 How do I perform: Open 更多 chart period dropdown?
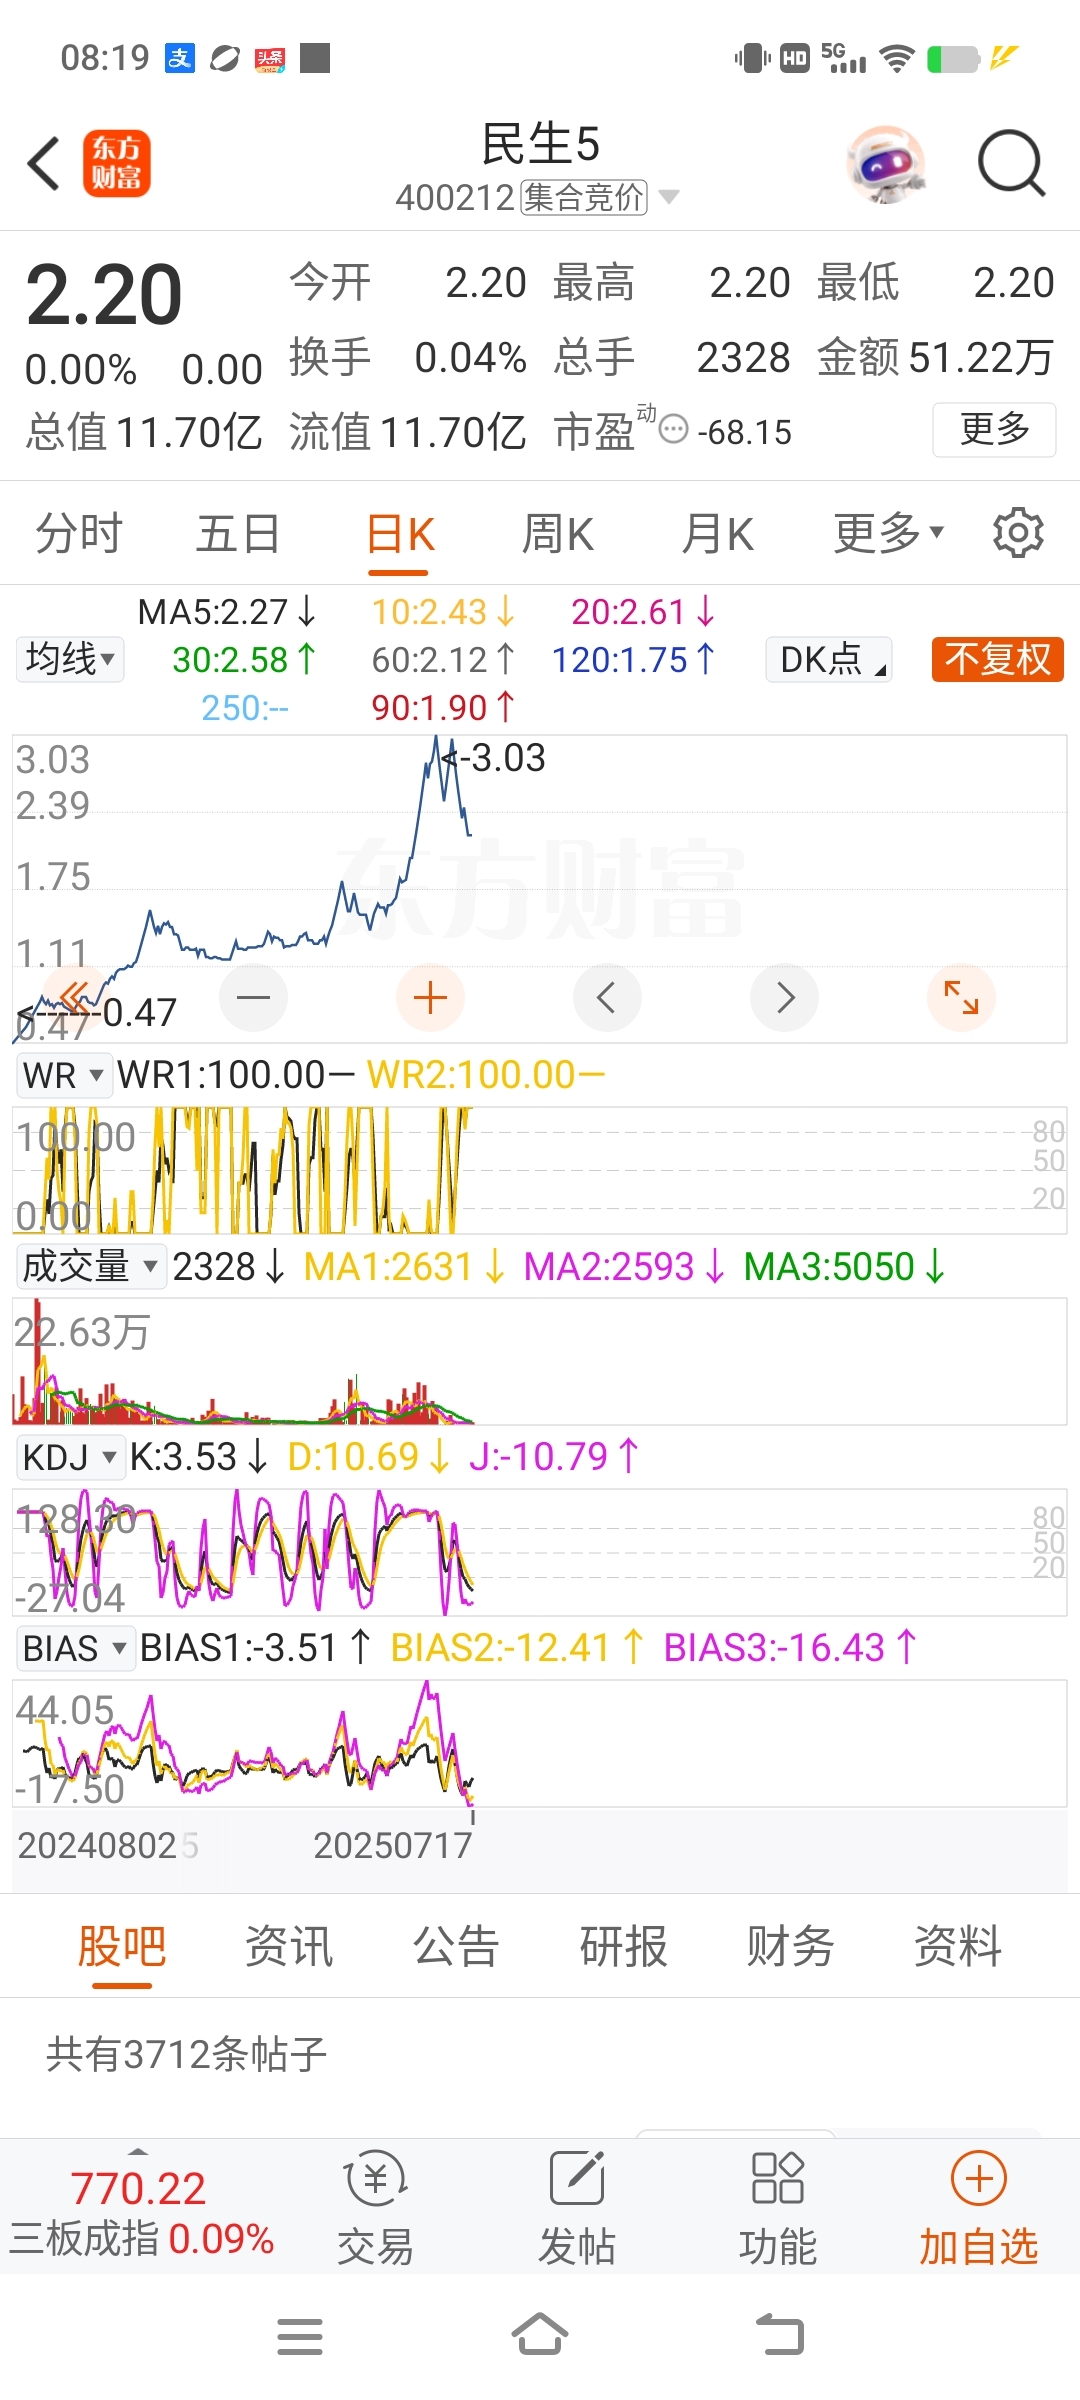tap(889, 533)
